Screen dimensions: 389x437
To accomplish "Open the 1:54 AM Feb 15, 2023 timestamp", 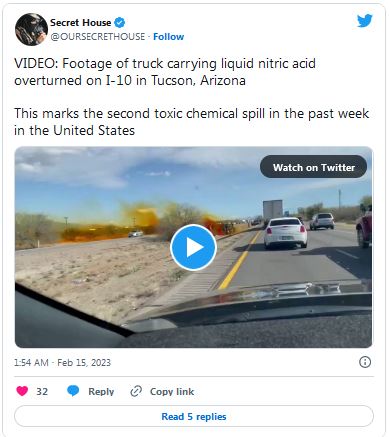I will point(62,363).
